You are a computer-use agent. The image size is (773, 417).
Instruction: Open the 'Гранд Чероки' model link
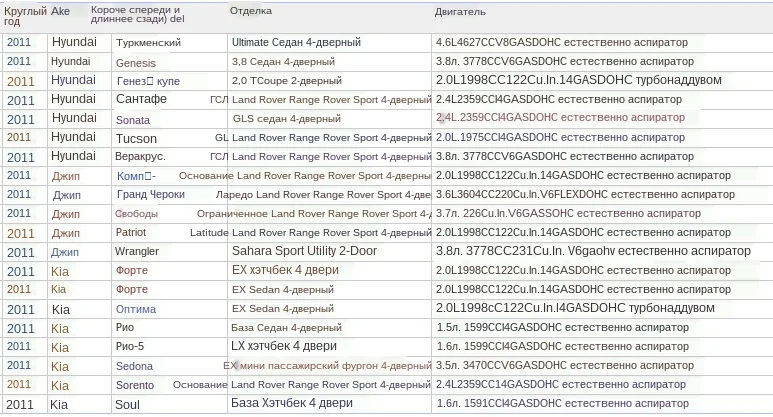point(151,195)
